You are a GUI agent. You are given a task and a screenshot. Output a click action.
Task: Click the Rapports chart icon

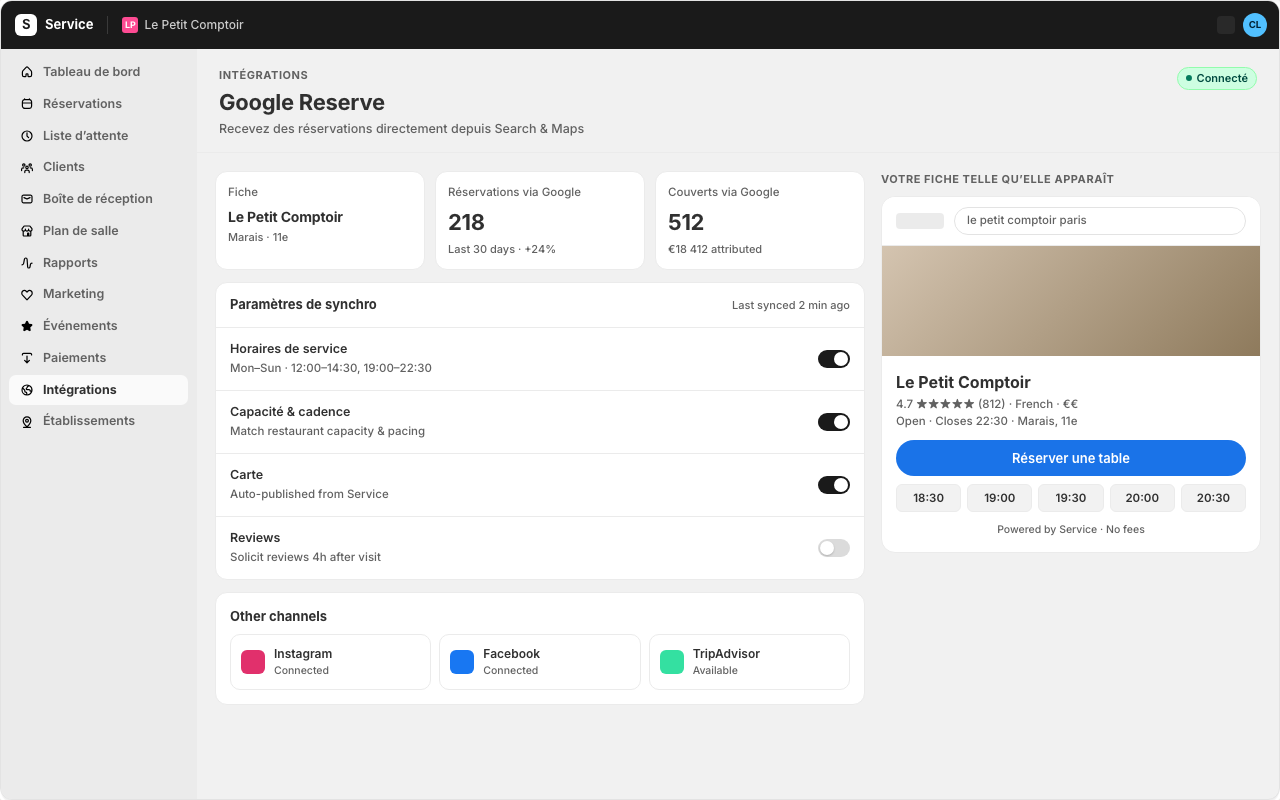27,263
